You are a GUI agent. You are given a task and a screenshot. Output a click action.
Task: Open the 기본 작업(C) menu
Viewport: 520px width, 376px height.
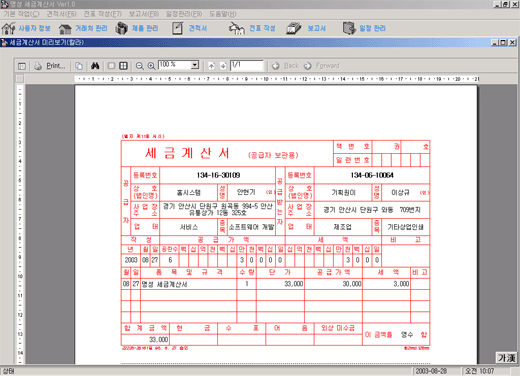point(21,14)
